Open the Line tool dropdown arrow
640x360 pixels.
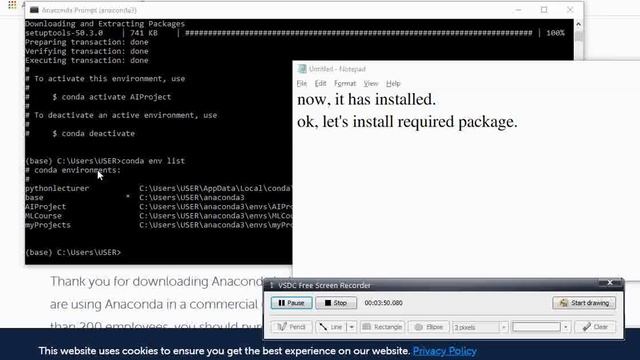351,327
